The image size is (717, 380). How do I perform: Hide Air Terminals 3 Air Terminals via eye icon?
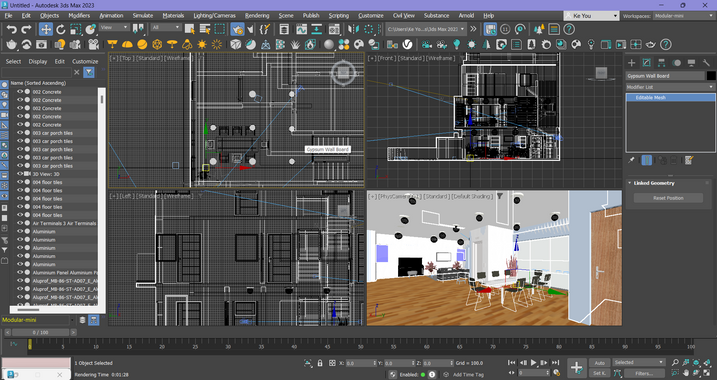point(20,223)
